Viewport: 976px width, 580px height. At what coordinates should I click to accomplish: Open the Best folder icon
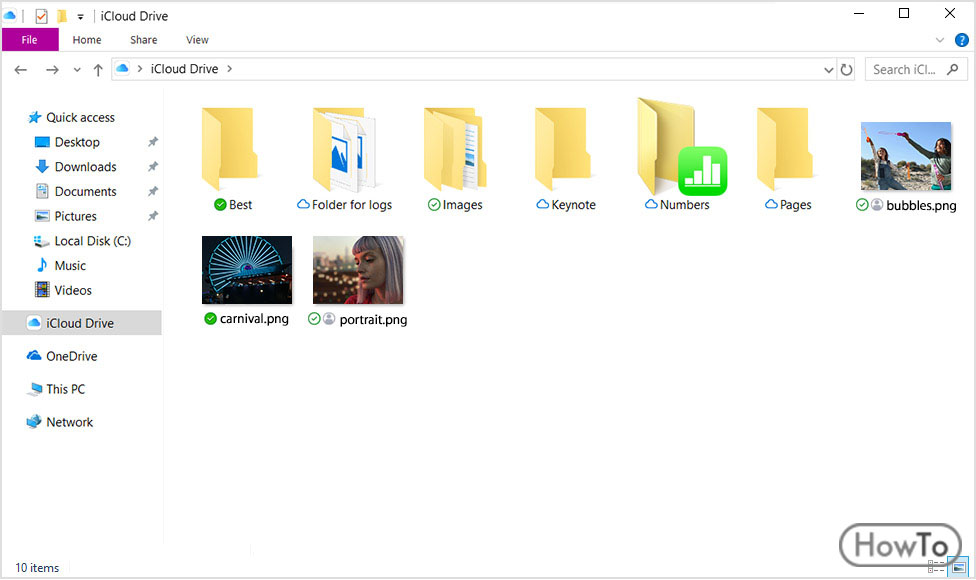[x=230, y=149]
